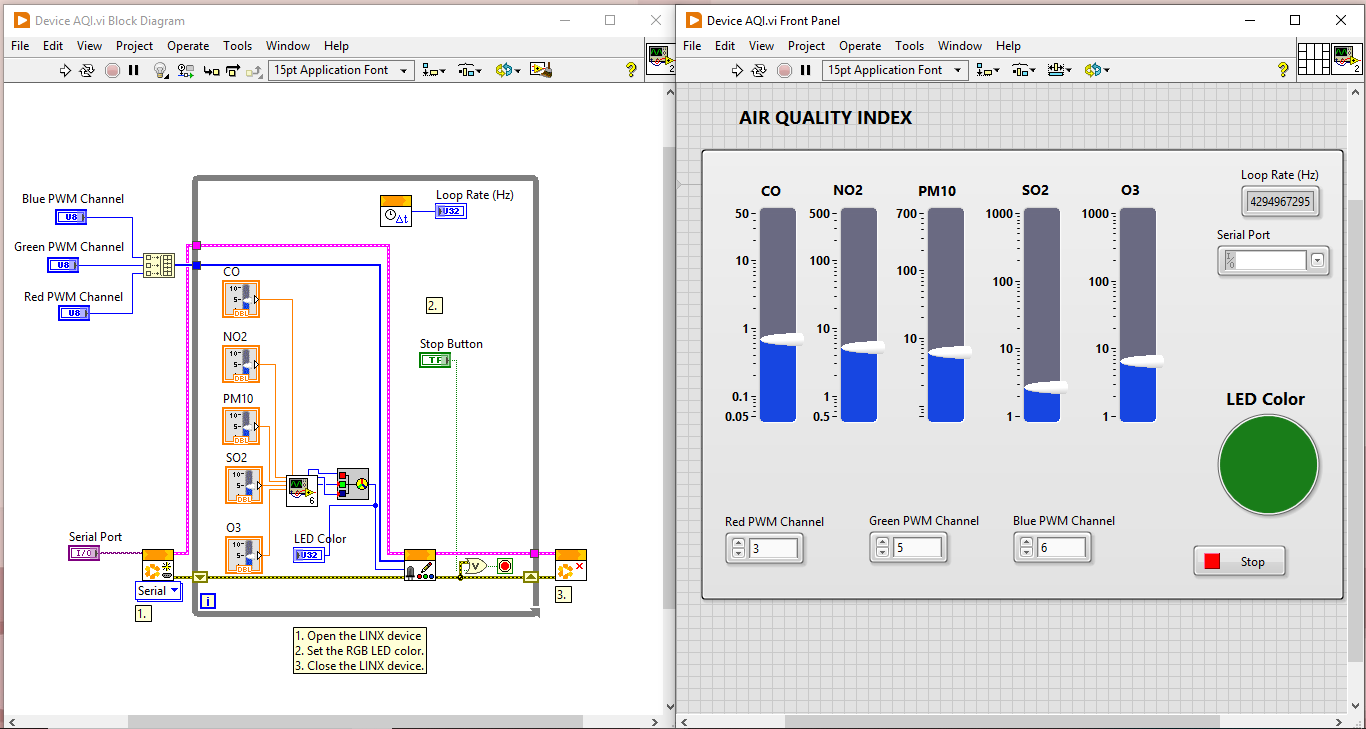
Task: Open Tools menu in Block Diagram window
Action: point(237,46)
